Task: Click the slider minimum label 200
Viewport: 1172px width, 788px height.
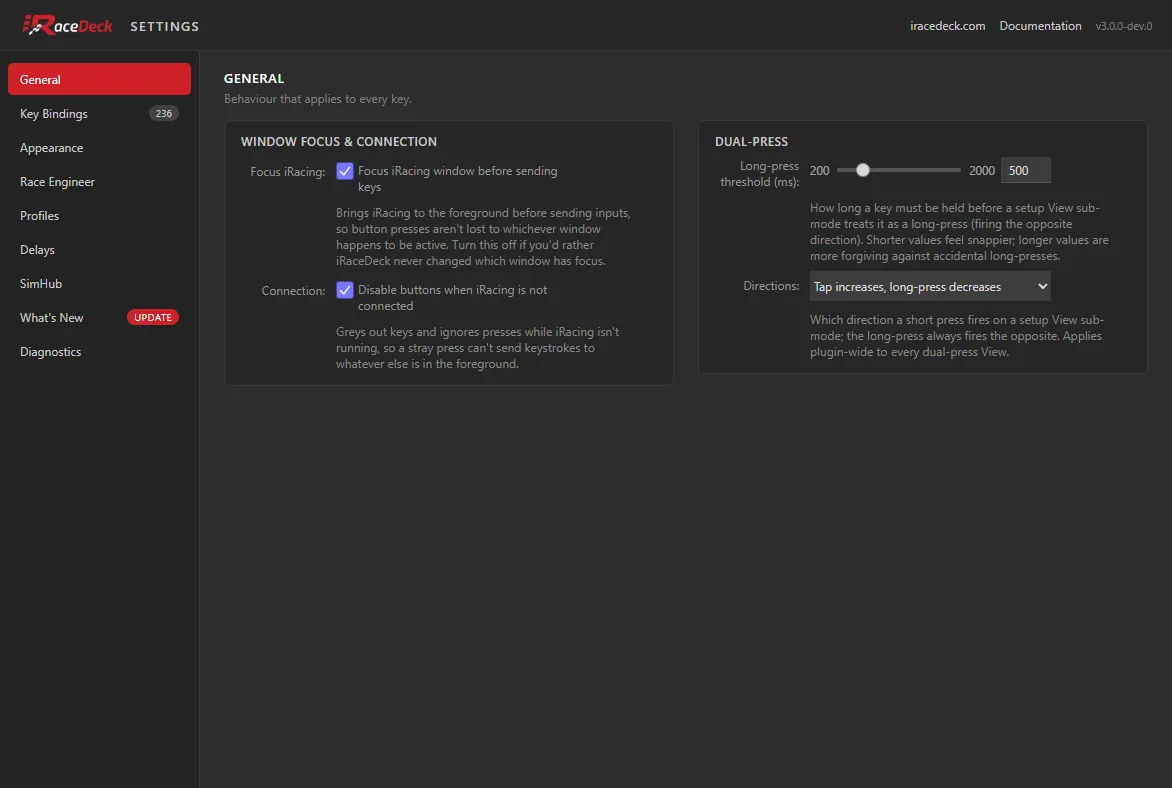Action: 819,170
